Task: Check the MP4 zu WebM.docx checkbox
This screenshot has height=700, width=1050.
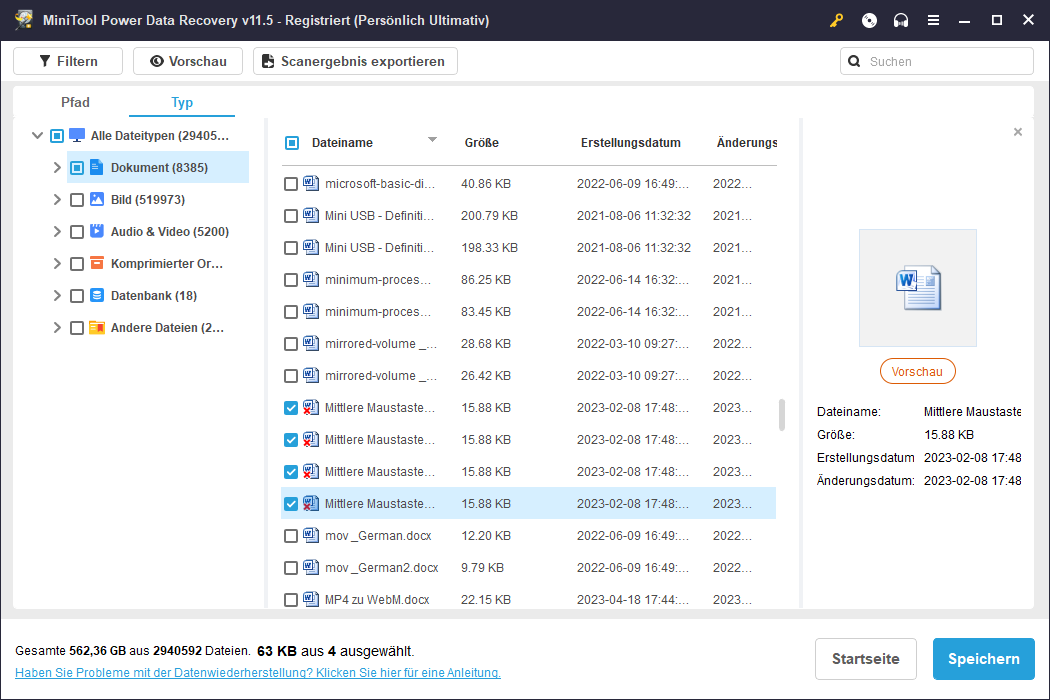Action: pos(291,600)
